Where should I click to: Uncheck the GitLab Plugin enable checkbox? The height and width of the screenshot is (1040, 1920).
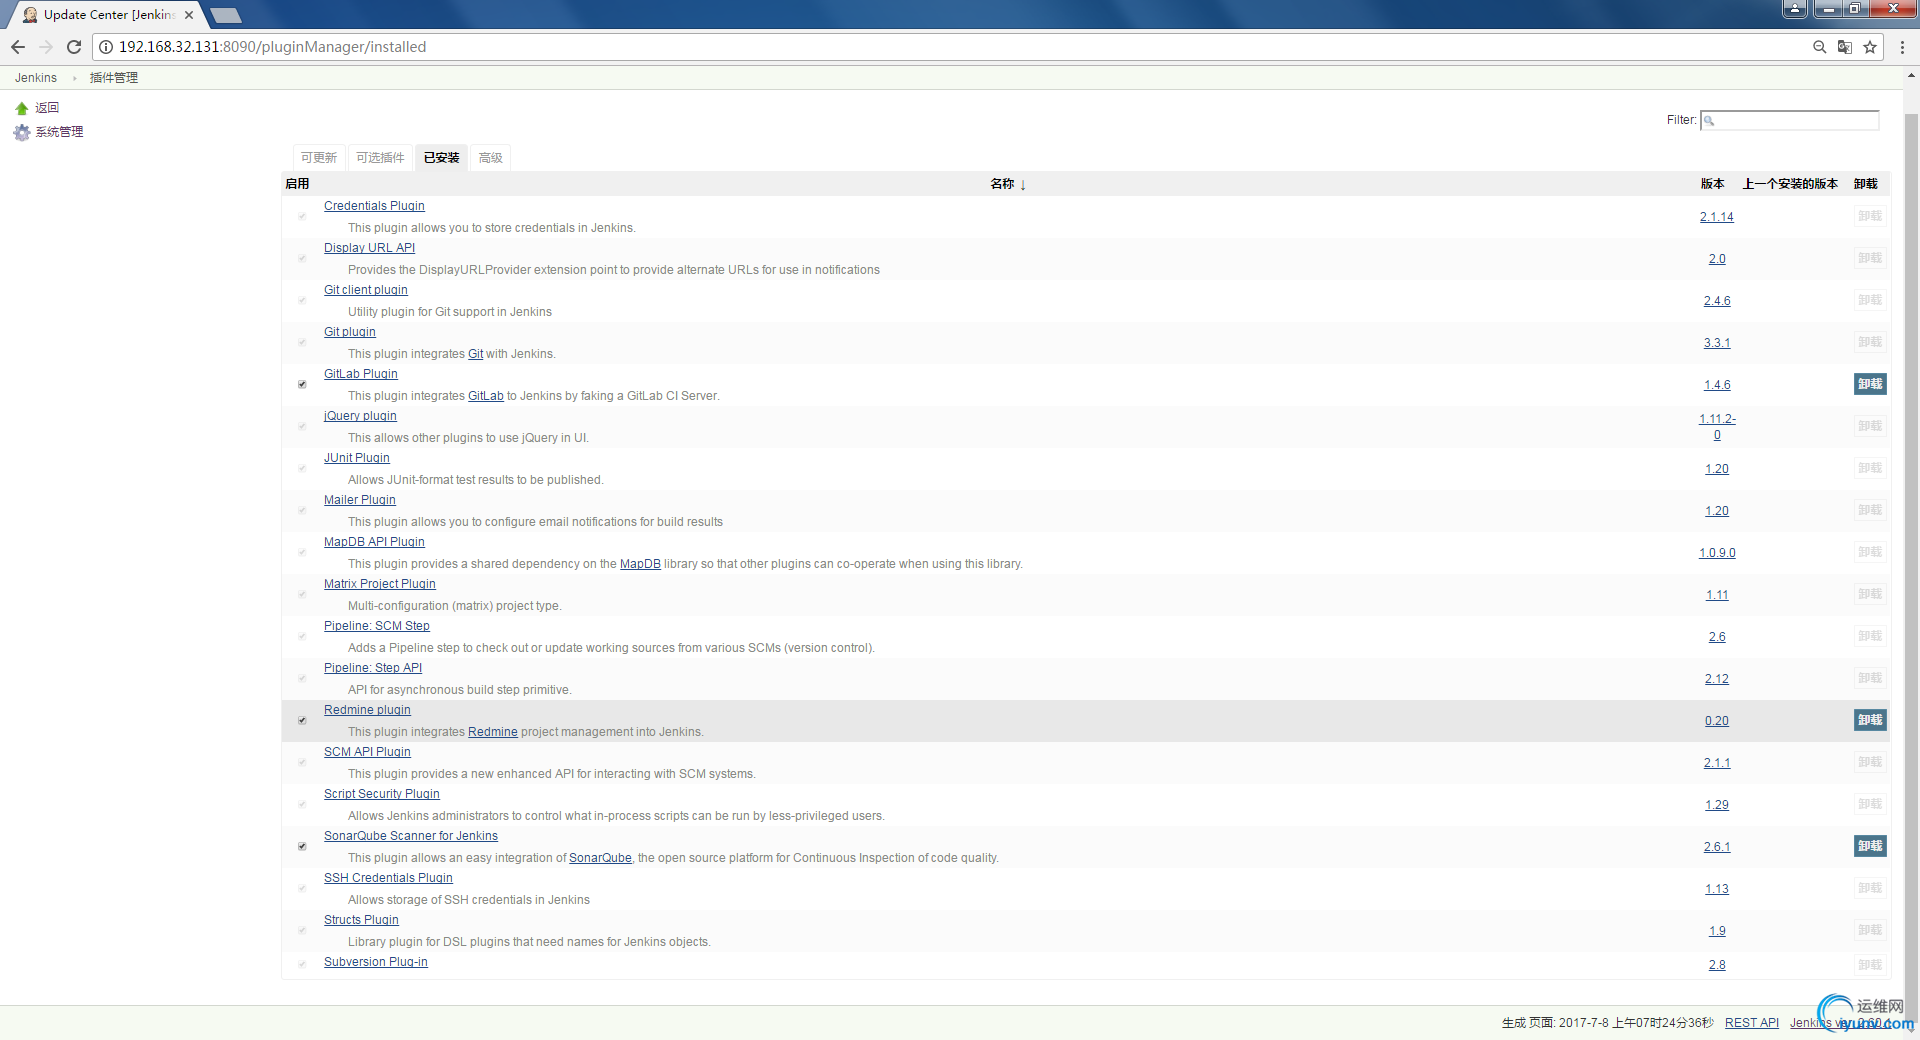tap(302, 384)
